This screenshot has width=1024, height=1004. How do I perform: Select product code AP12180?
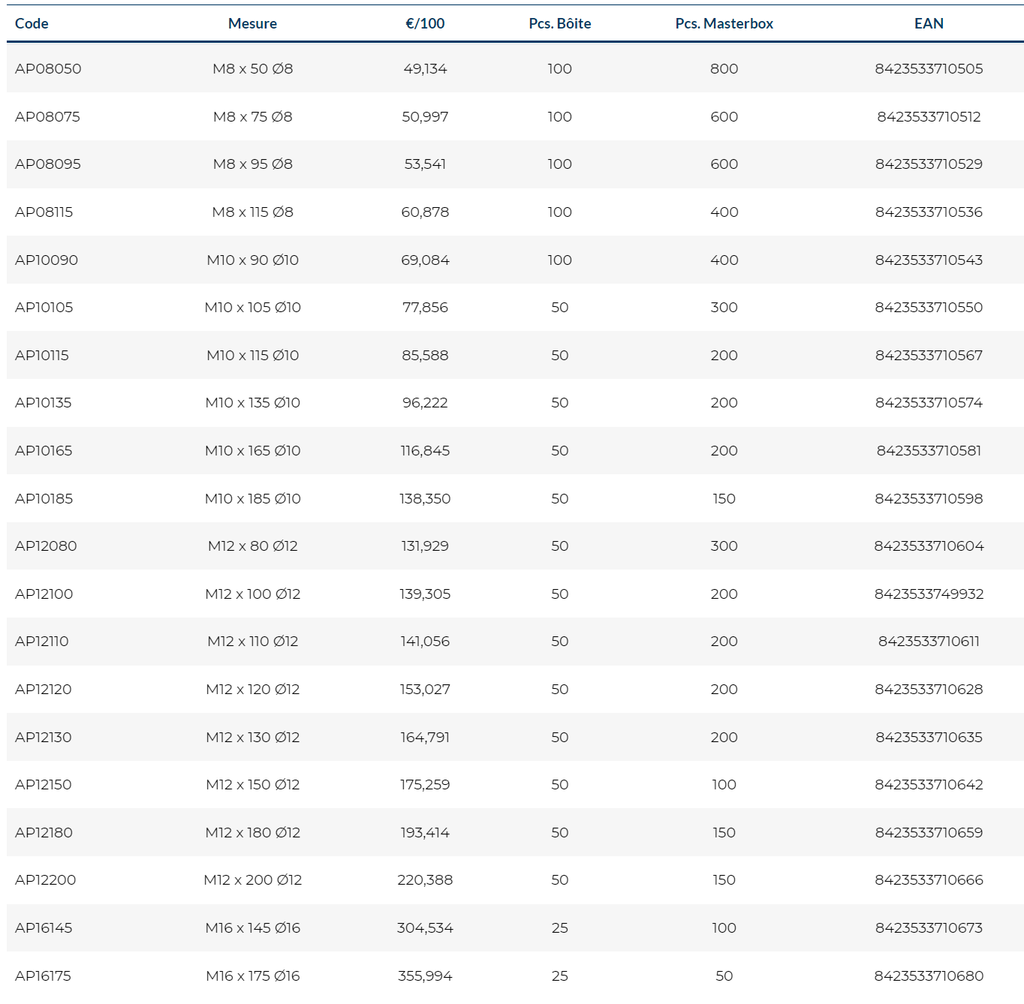coord(44,832)
